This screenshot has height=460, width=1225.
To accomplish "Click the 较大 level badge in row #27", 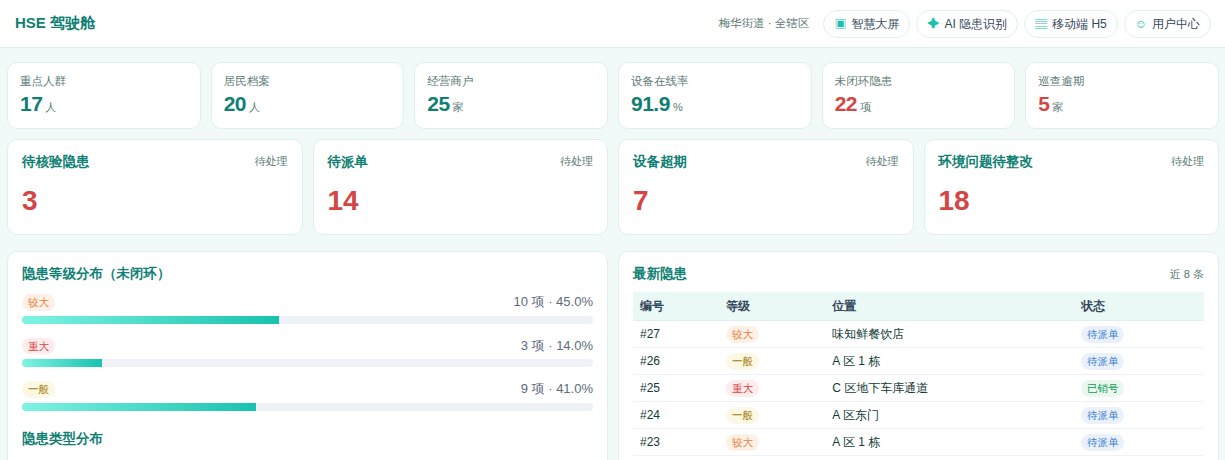I will 742,334.
